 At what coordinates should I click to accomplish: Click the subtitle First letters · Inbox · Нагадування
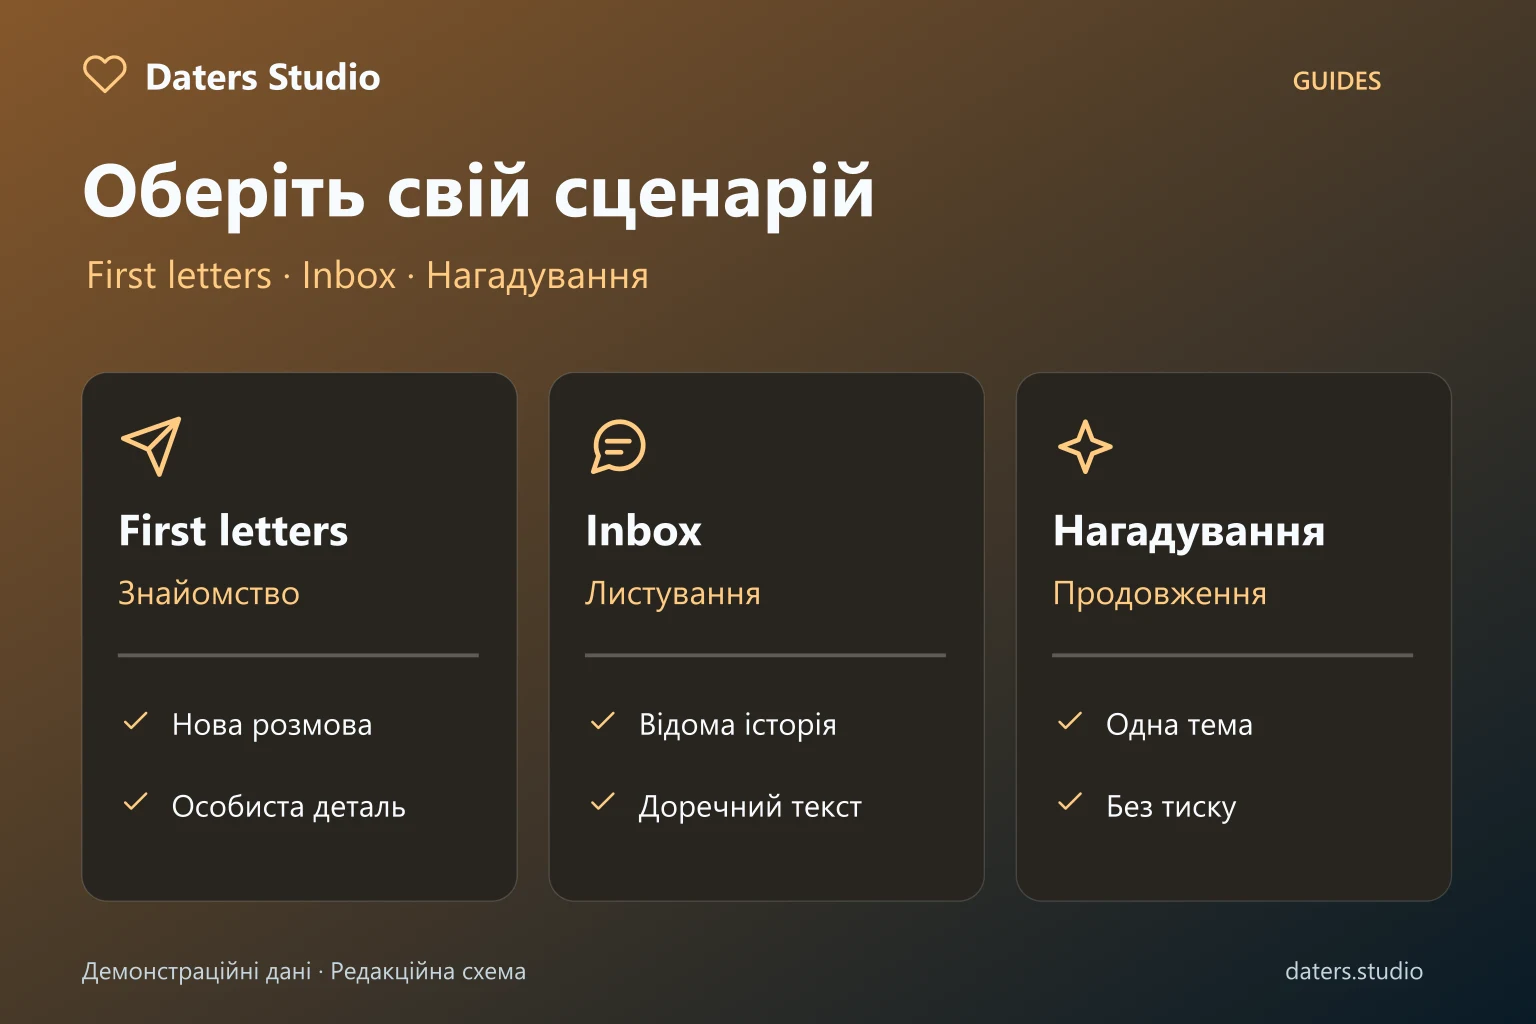[367, 275]
